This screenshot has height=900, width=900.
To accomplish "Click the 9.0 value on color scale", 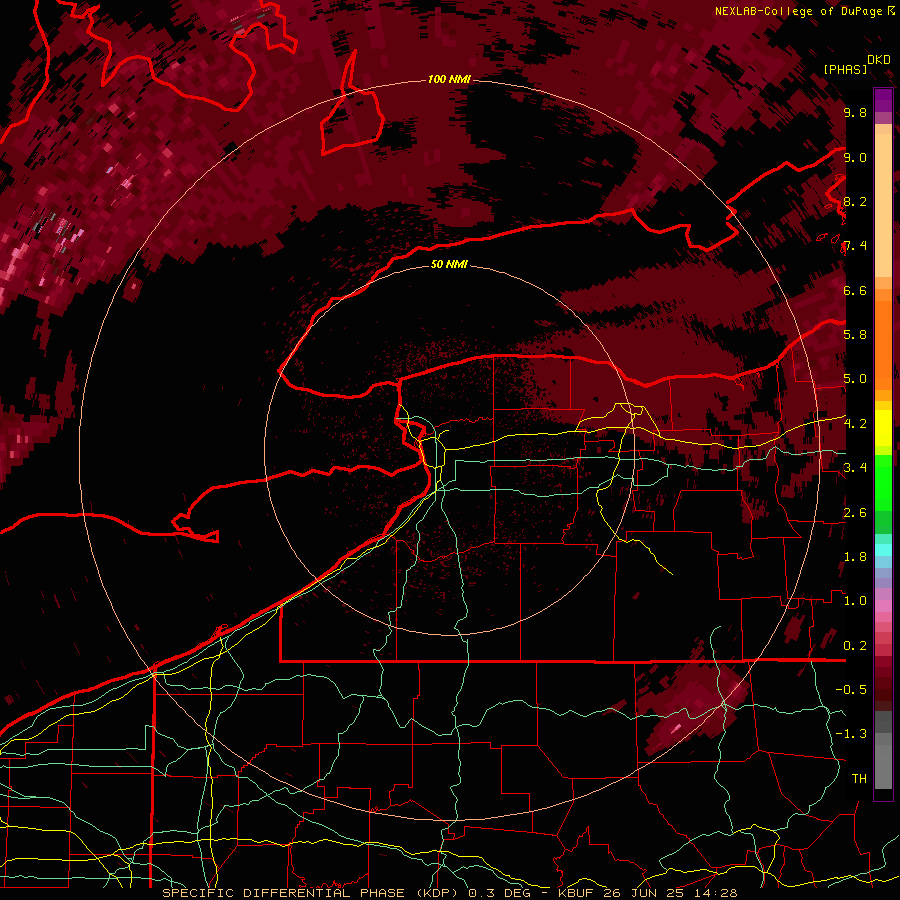I will tap(855, 157).
